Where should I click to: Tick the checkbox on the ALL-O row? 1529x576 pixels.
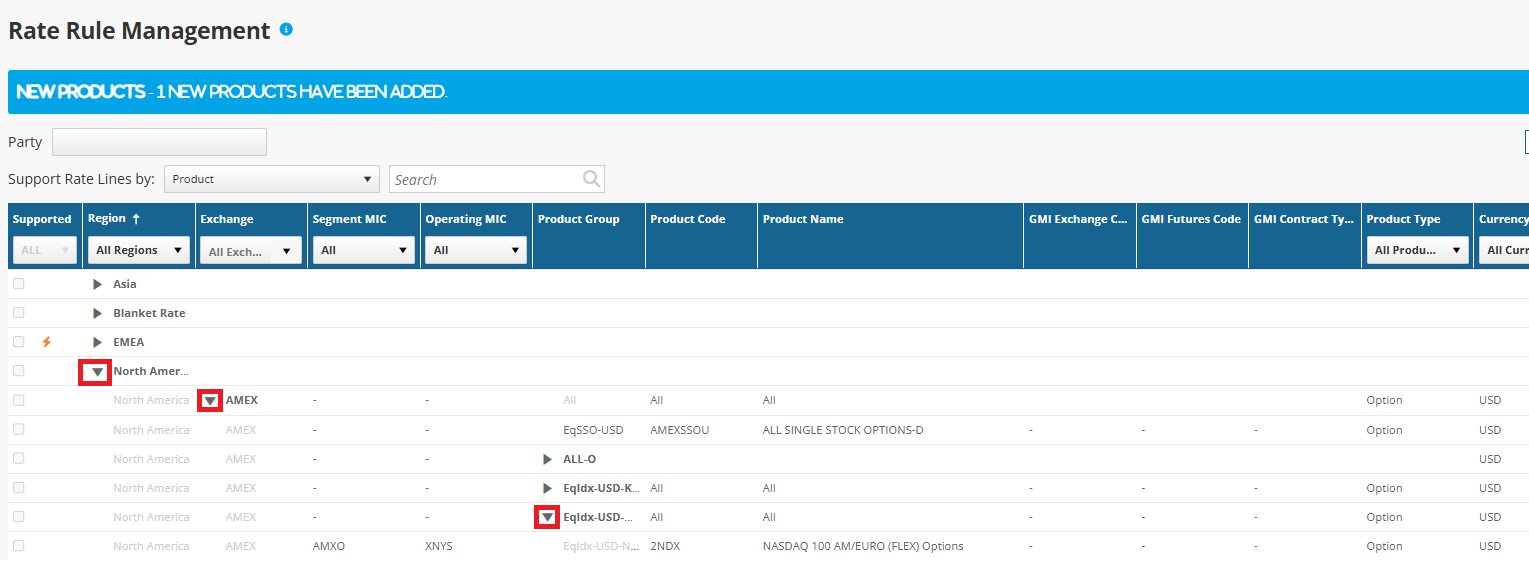coord(18,459)
